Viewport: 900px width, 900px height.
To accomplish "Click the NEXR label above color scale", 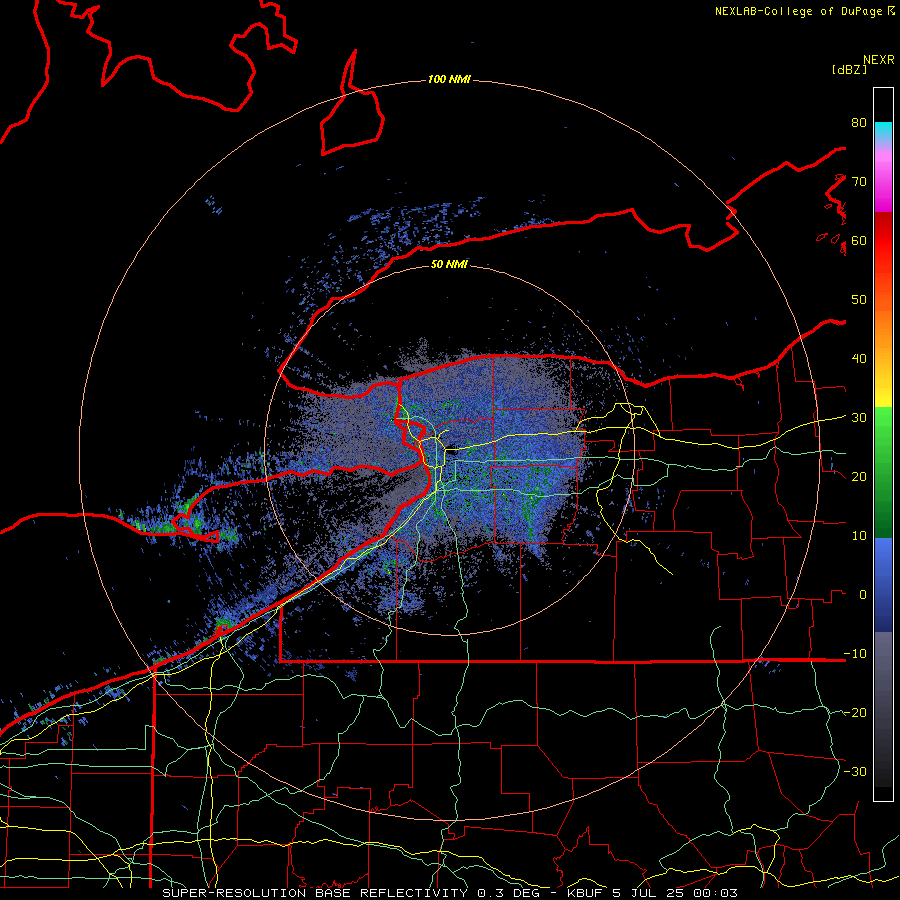I will click(879, 60).
